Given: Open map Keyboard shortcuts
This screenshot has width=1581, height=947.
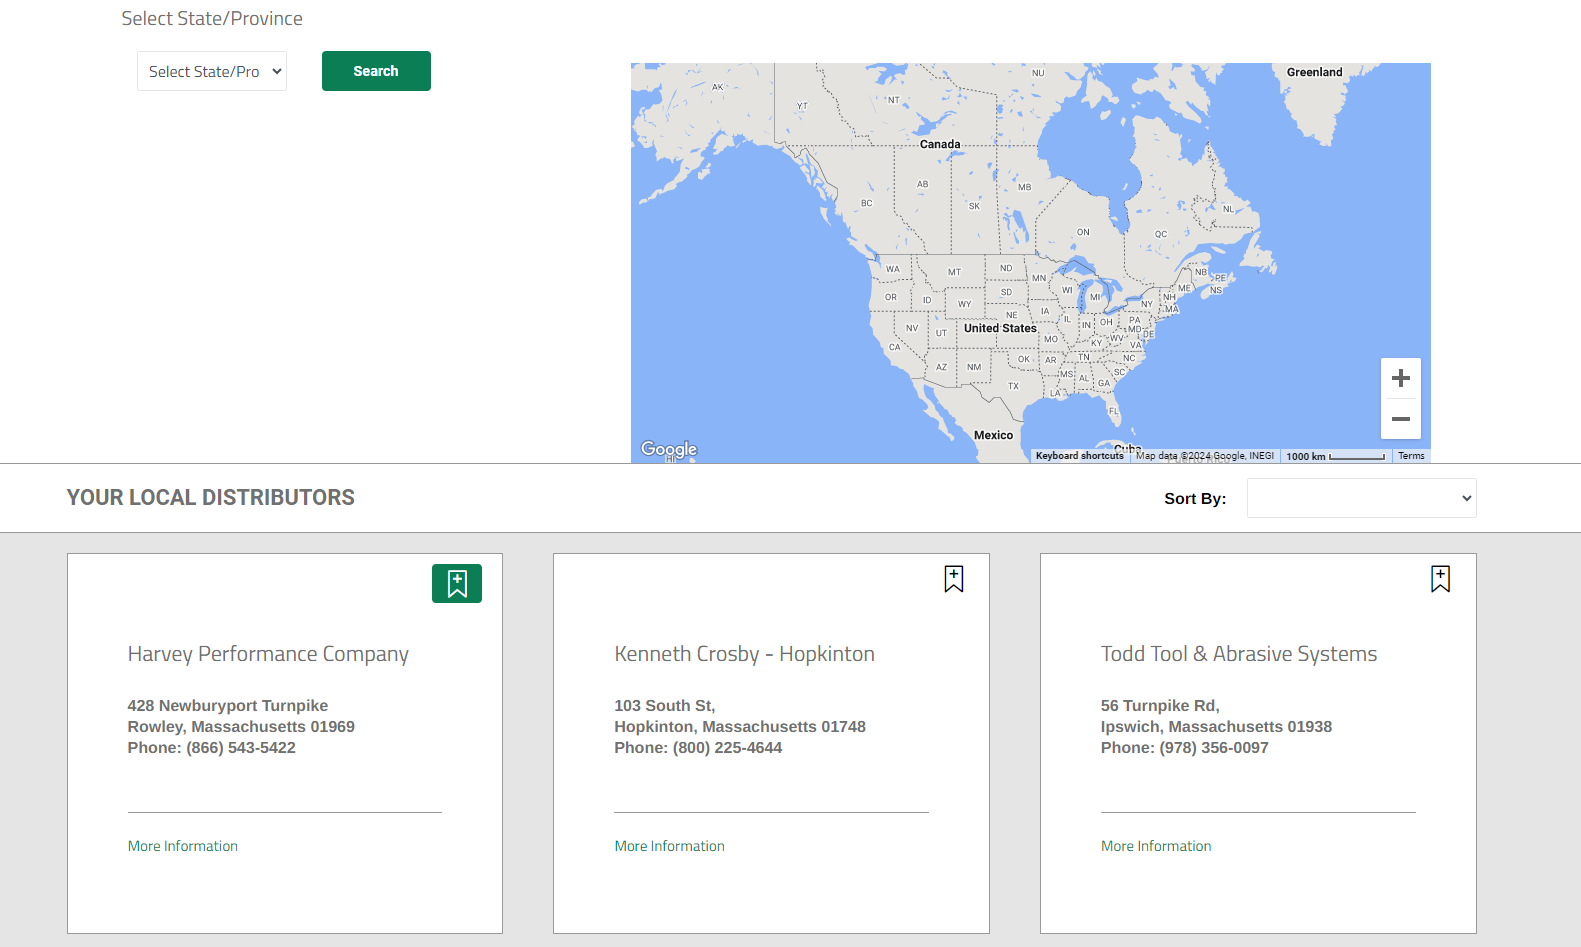Looking at the screenshot, I should click(x=1079, y=456).
